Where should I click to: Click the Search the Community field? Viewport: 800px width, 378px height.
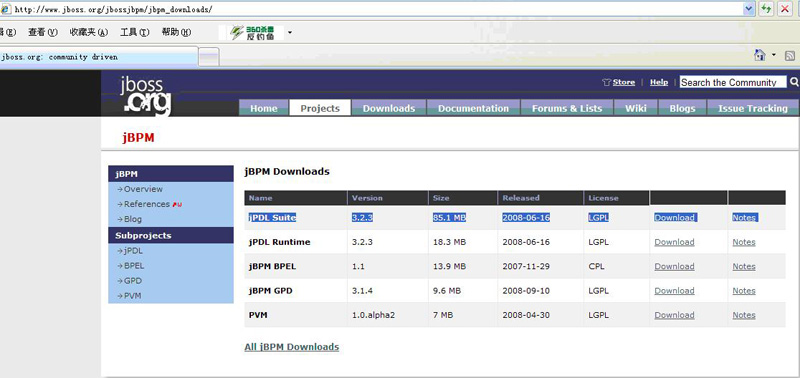[x=733, y=82]
